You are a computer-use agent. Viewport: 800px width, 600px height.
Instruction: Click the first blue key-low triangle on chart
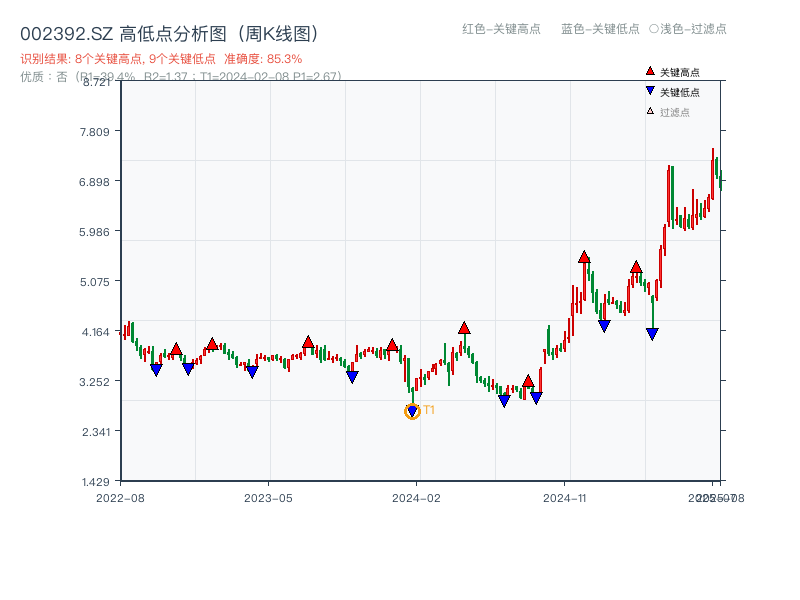click(x=156, y=370)
